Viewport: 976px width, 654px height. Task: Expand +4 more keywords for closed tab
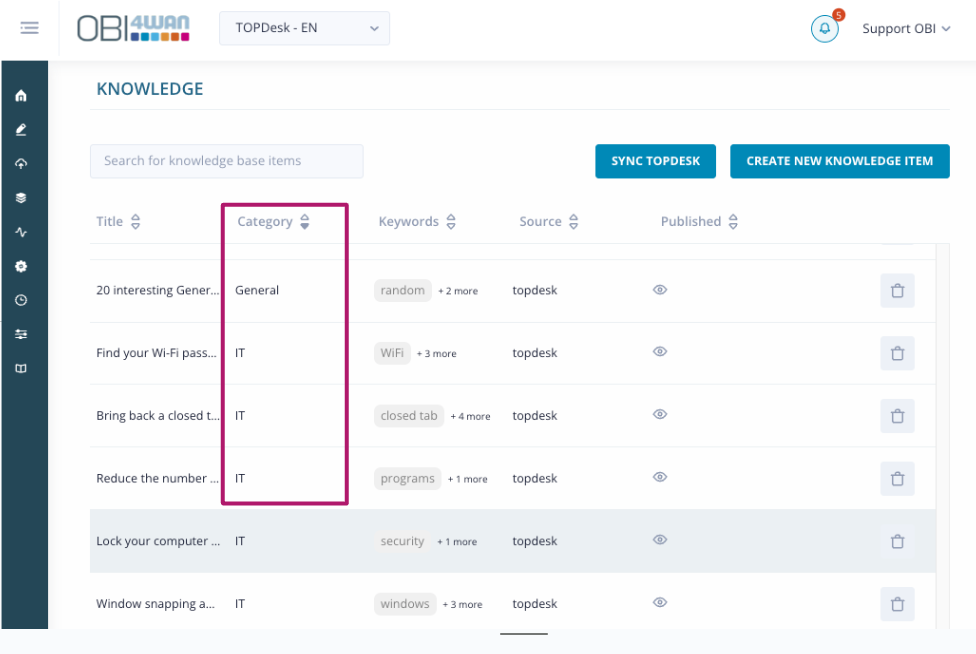471,416
